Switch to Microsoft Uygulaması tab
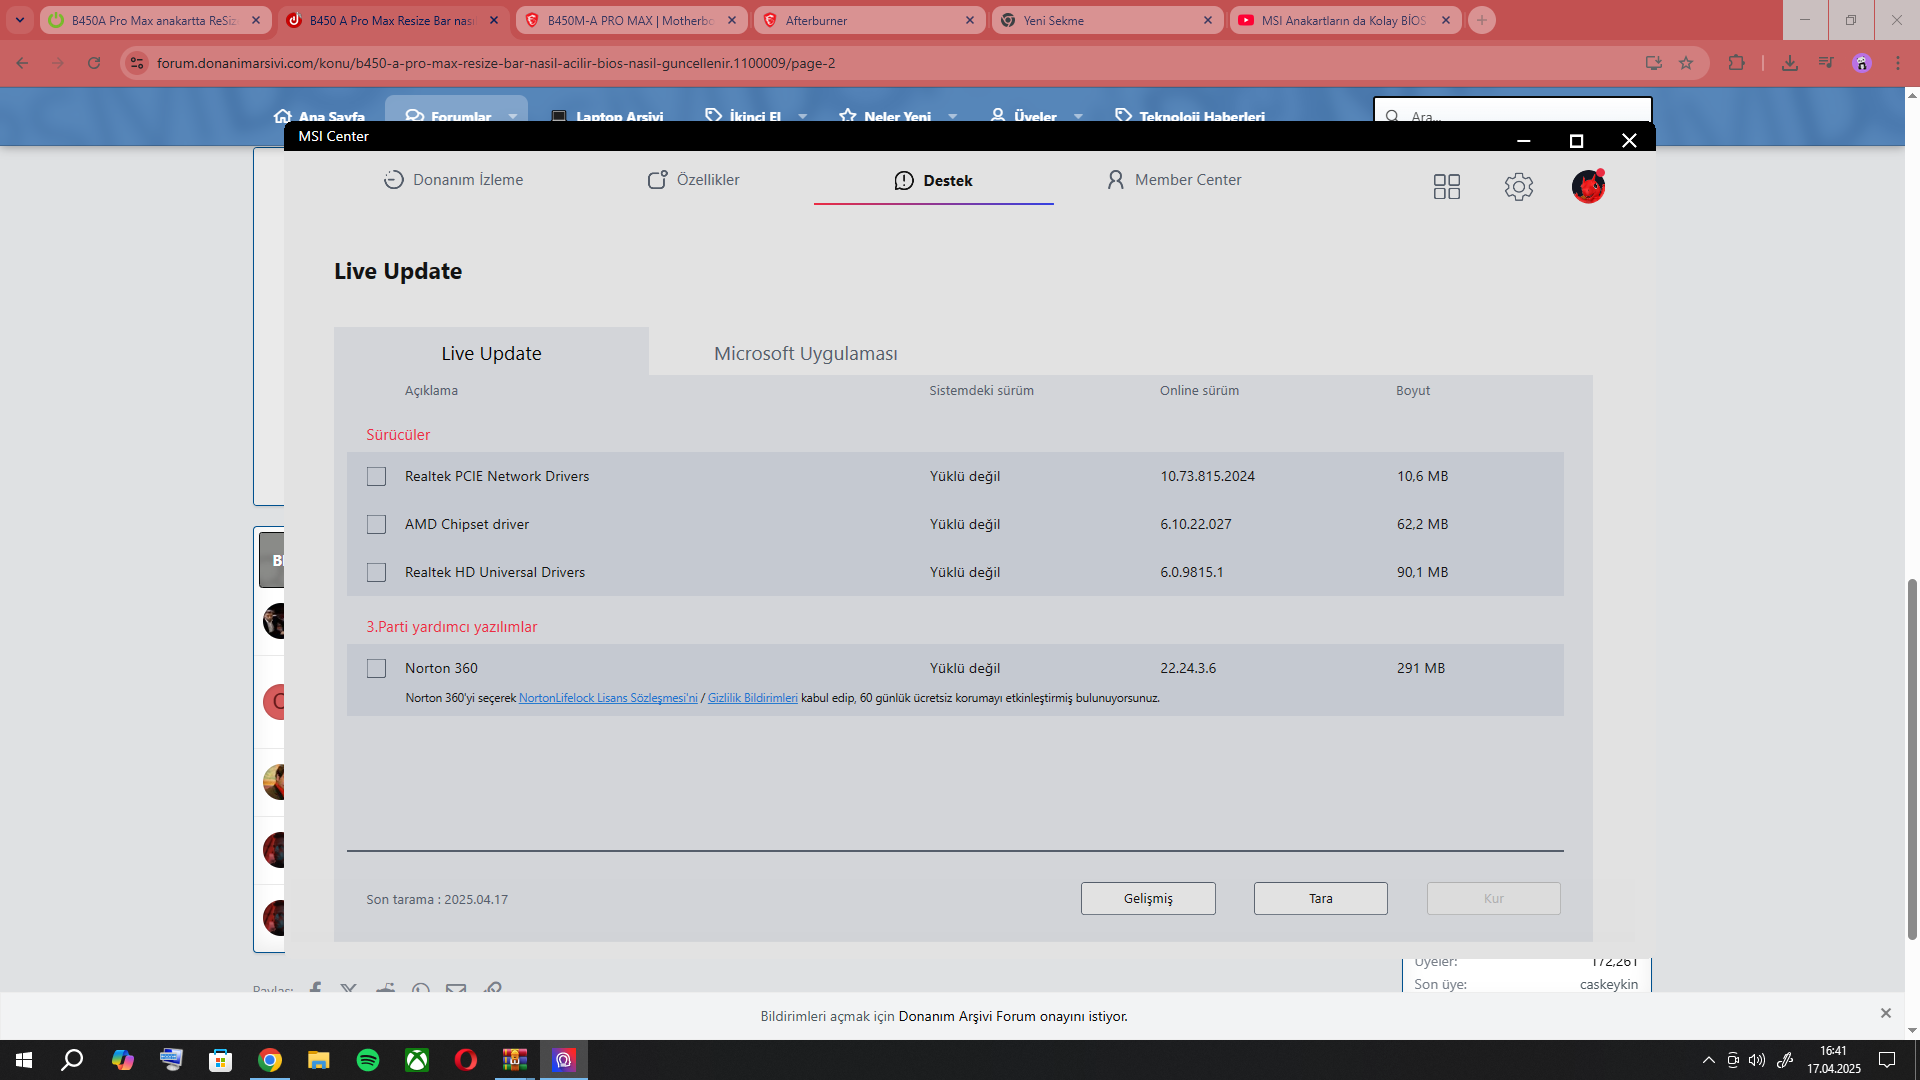 (x=805, y=353)
